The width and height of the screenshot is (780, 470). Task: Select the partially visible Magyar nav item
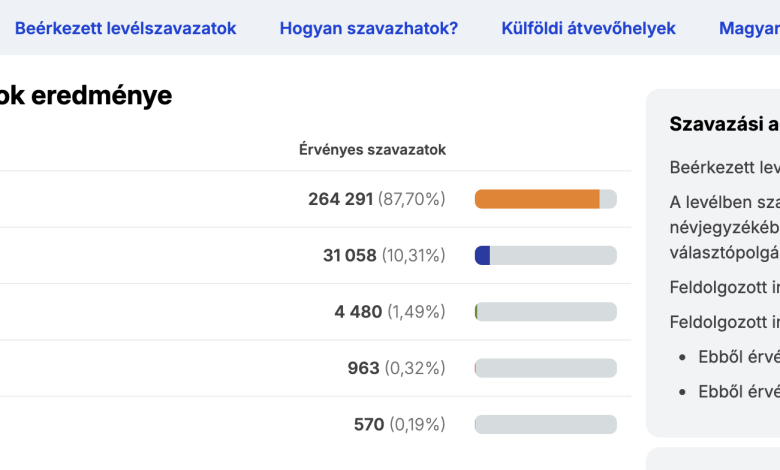pyautogui.click(x=748, y=28)
